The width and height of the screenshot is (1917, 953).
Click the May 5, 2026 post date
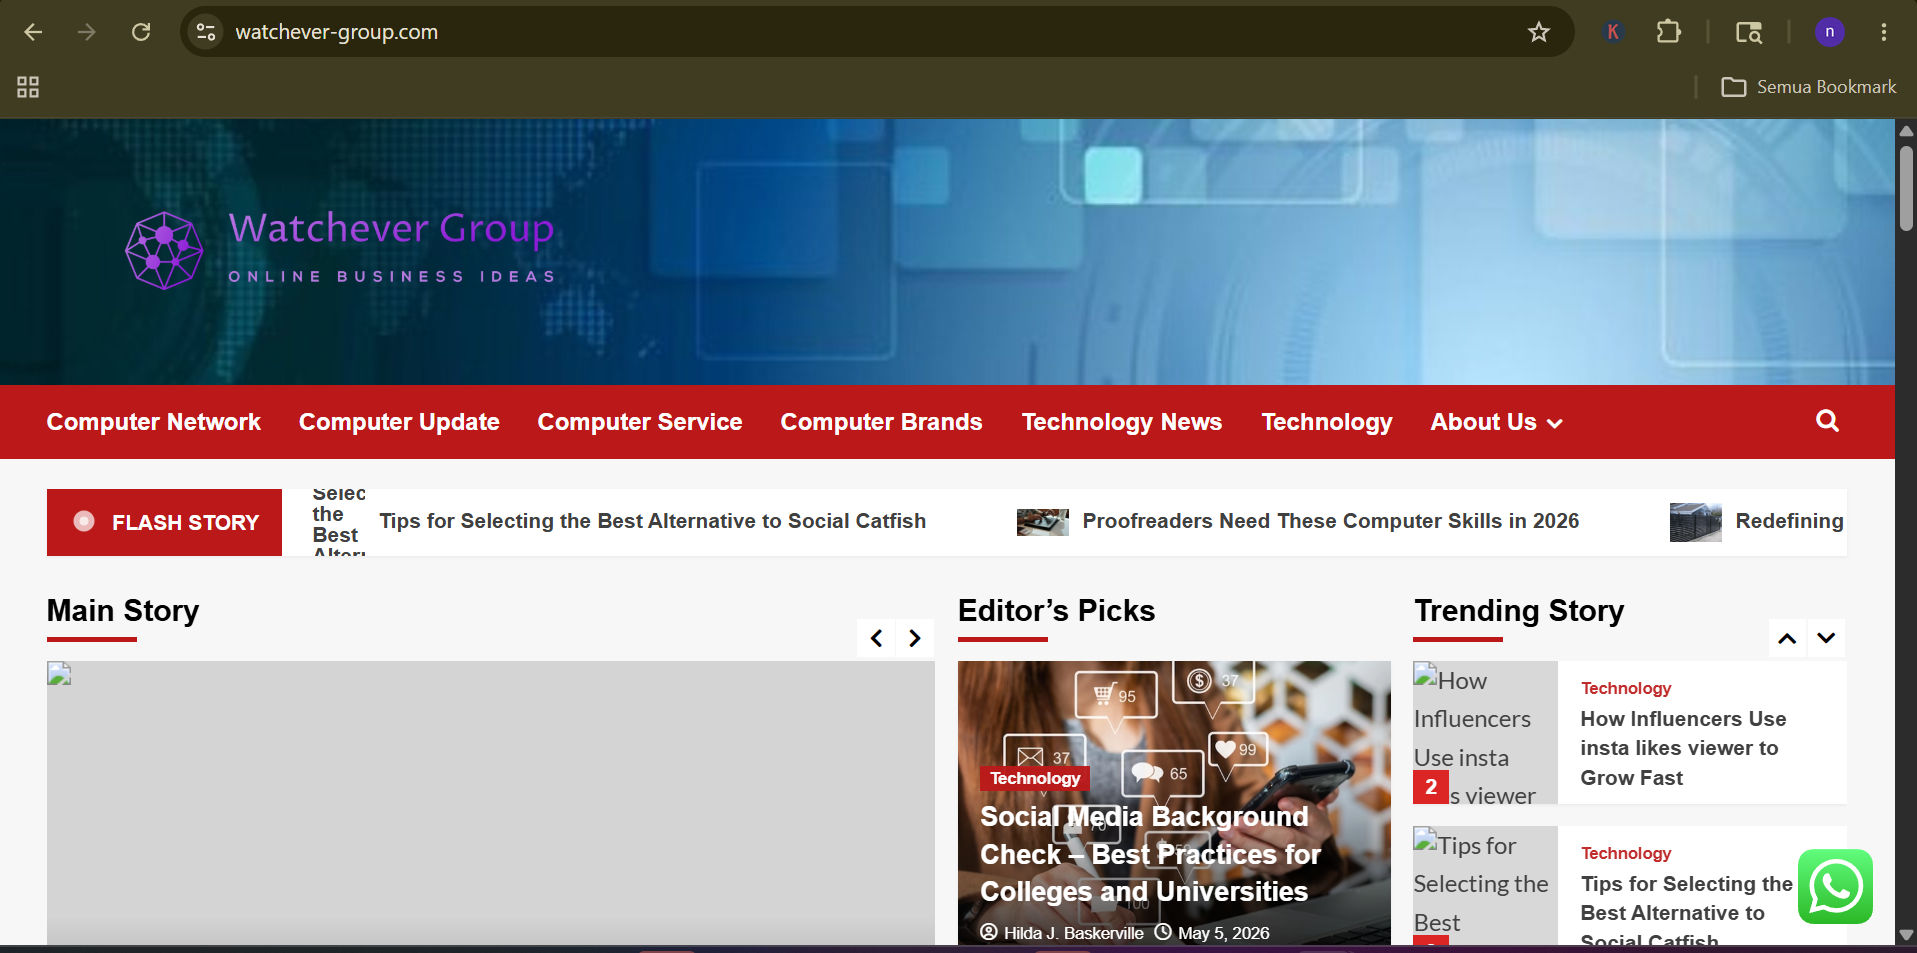[1223, 933]
